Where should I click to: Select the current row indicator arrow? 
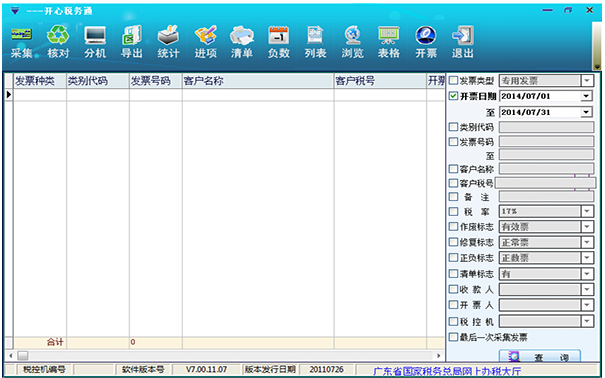point(9,94)
